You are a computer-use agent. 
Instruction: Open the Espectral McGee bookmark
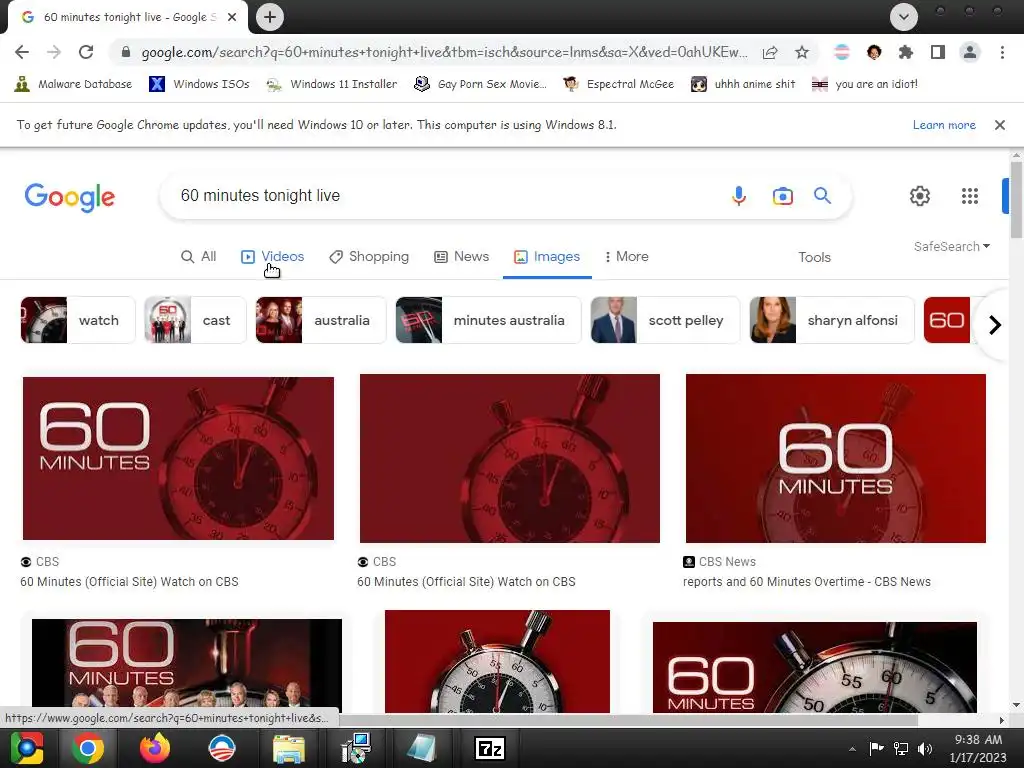click(619, 84)
